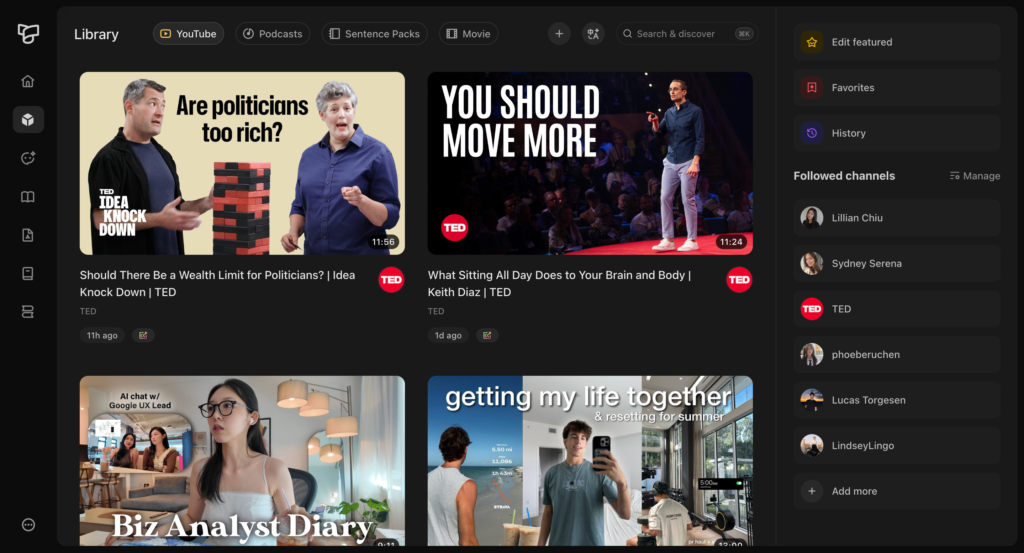Image resolution: width=1024 pixels, height=553 pixels.
Task: Click Lillian Chiu's avatar
Action: pos(812,217)
